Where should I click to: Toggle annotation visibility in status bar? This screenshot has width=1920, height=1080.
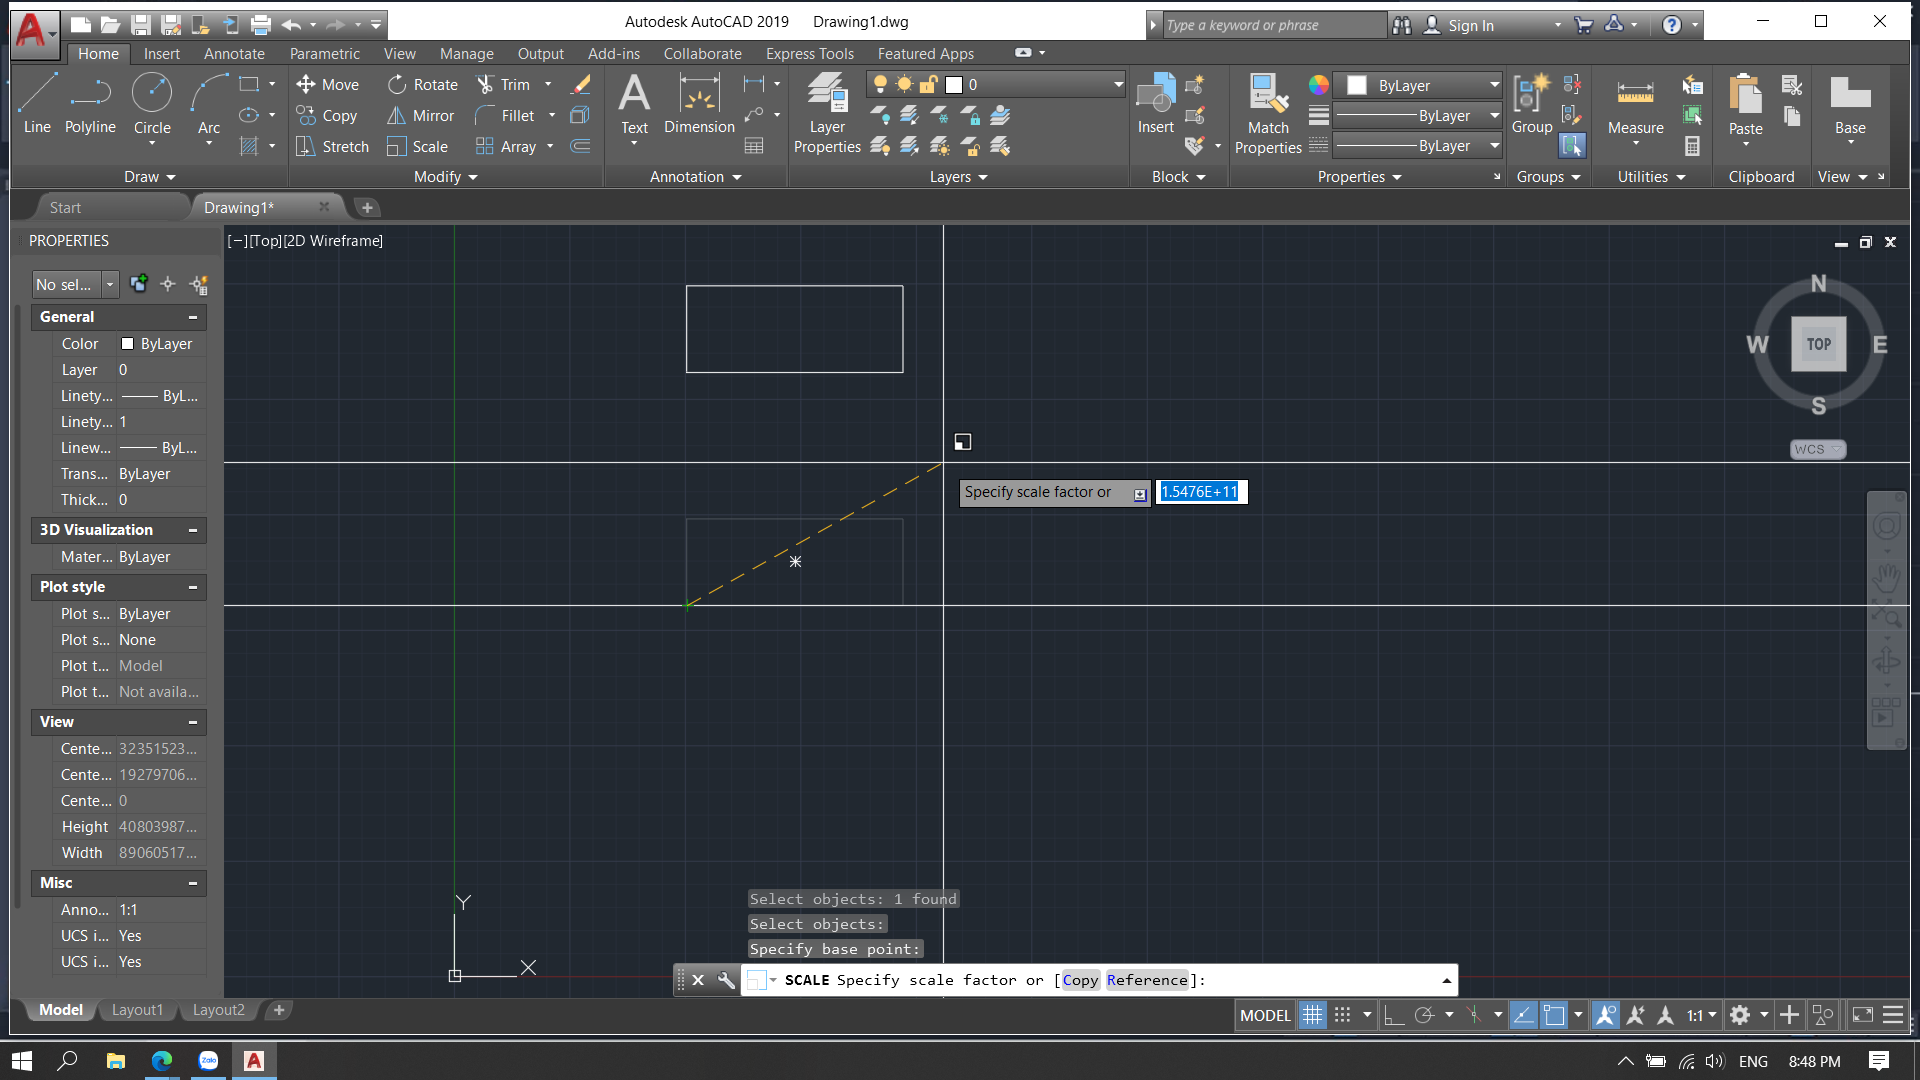(x=1605, y=1015)
